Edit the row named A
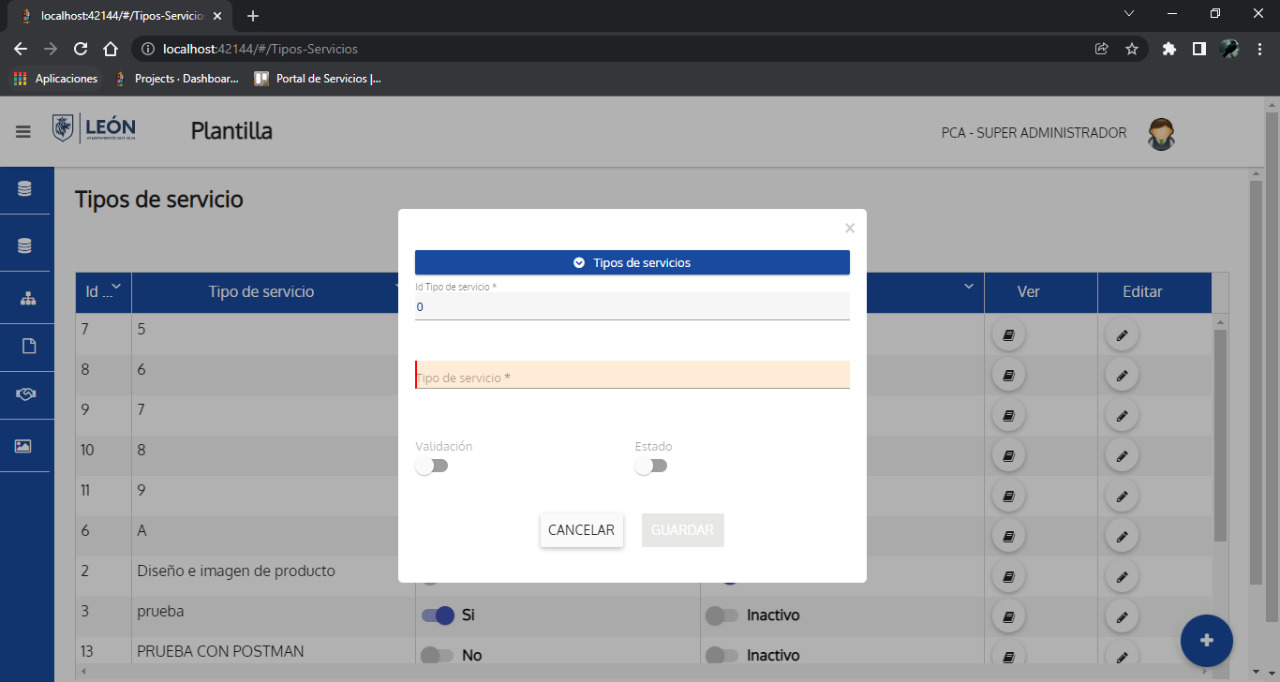The height and width of the screenshot is (682, 1280). (1122, 537)
